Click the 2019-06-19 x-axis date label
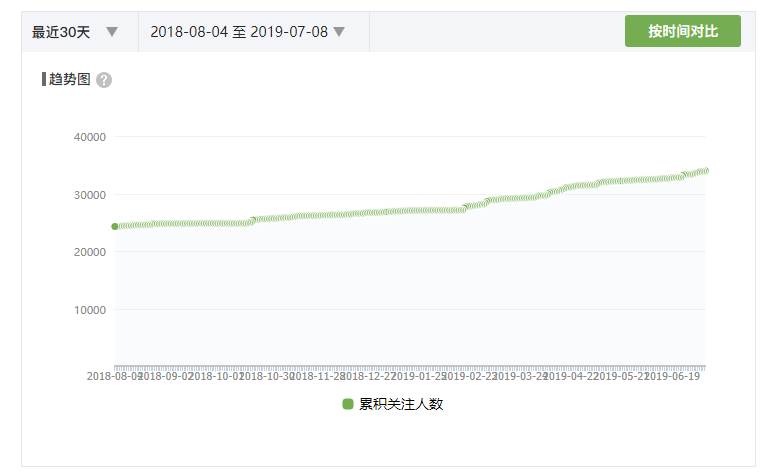Image resolution: width=772 pixels, height=476 pixels. pos(674,377)
